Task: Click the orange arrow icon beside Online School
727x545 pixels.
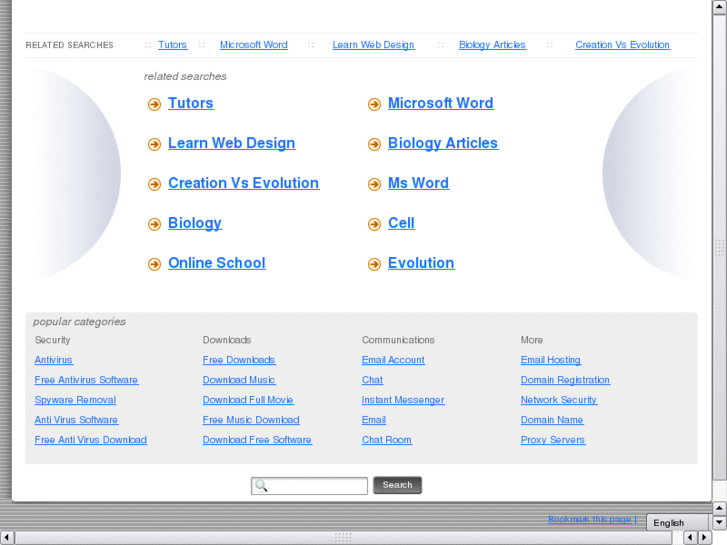Action: 154,264
